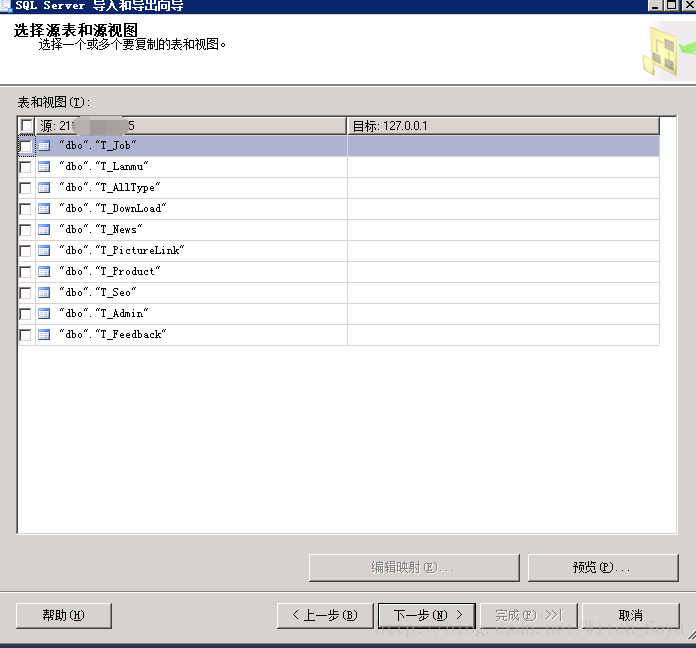This screenshot has width=696, height=648.
Task: Click destination cell of T_Lanmu row
Action: 503,167
